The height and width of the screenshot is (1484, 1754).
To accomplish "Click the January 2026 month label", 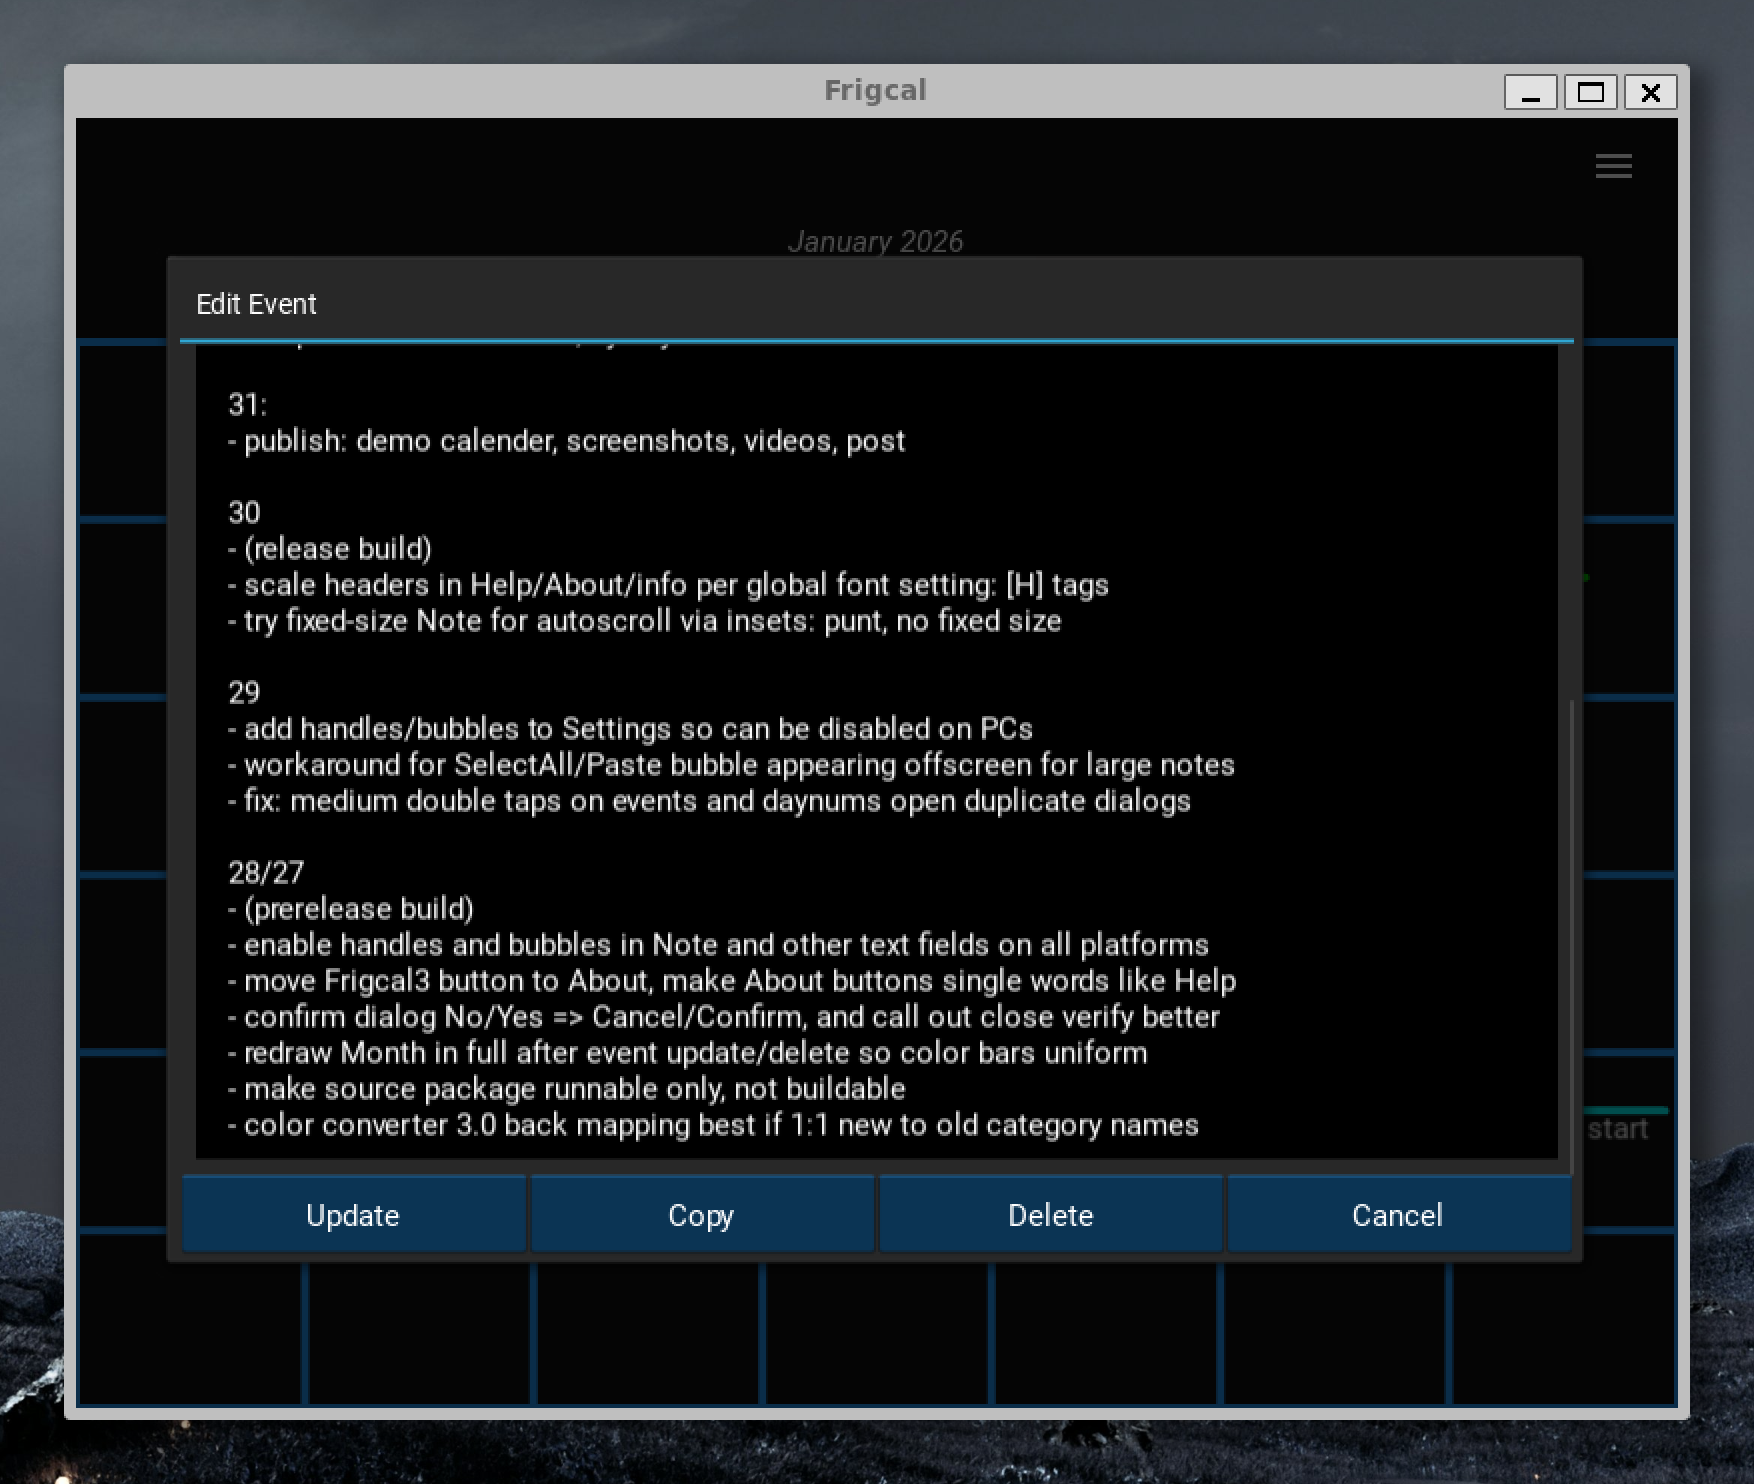I will pyautogui.click(x=875, y=241).
